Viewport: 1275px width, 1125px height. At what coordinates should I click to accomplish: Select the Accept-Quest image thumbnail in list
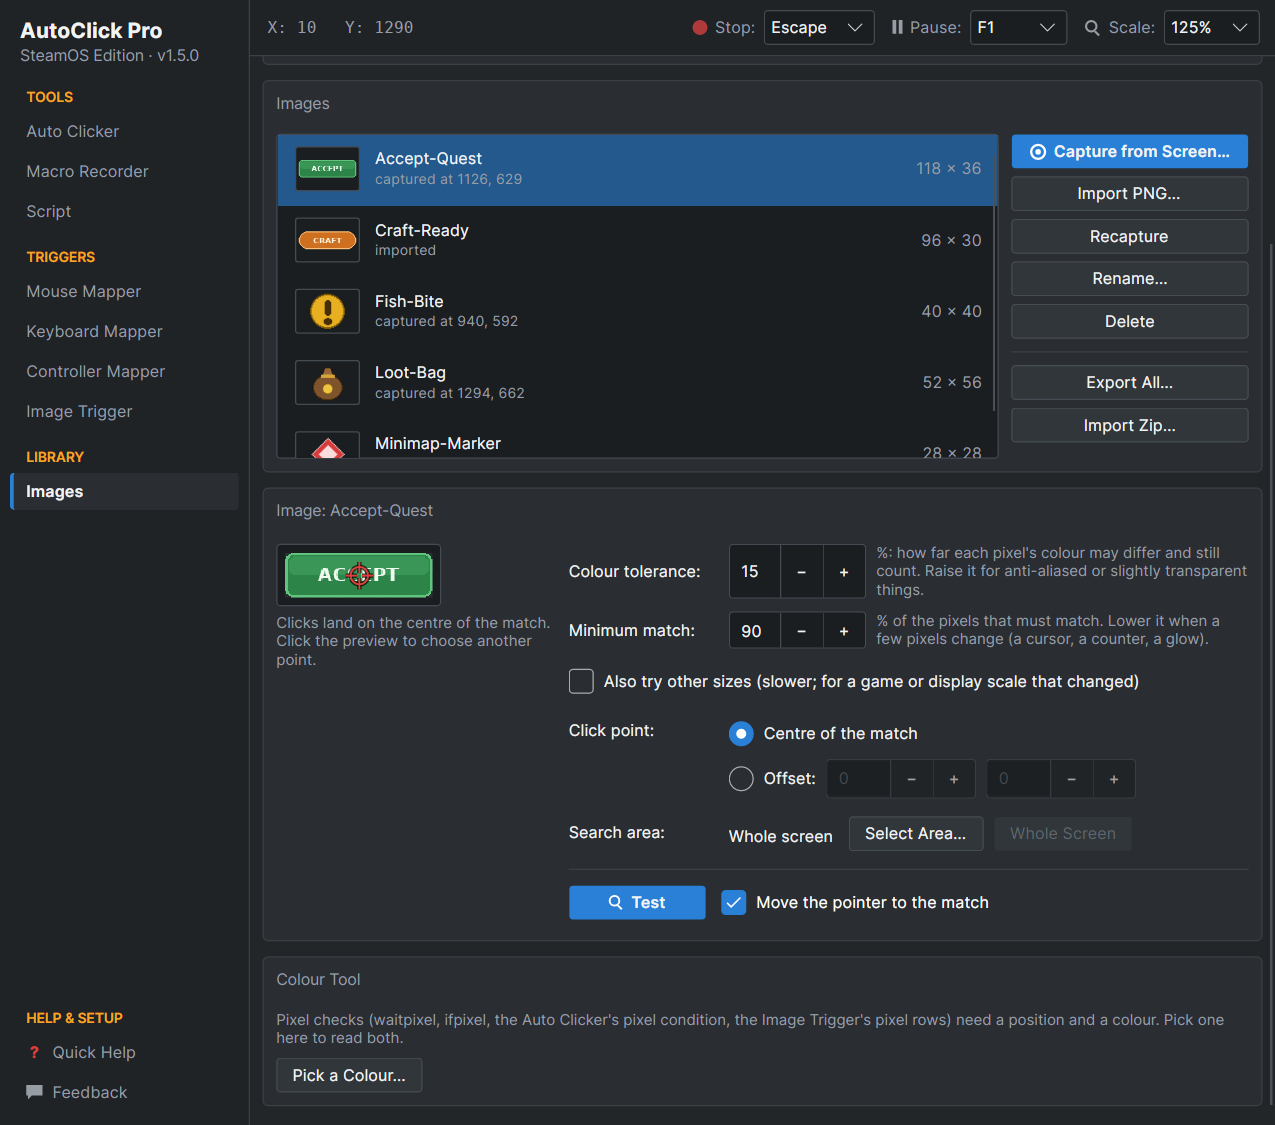point(327,169)
